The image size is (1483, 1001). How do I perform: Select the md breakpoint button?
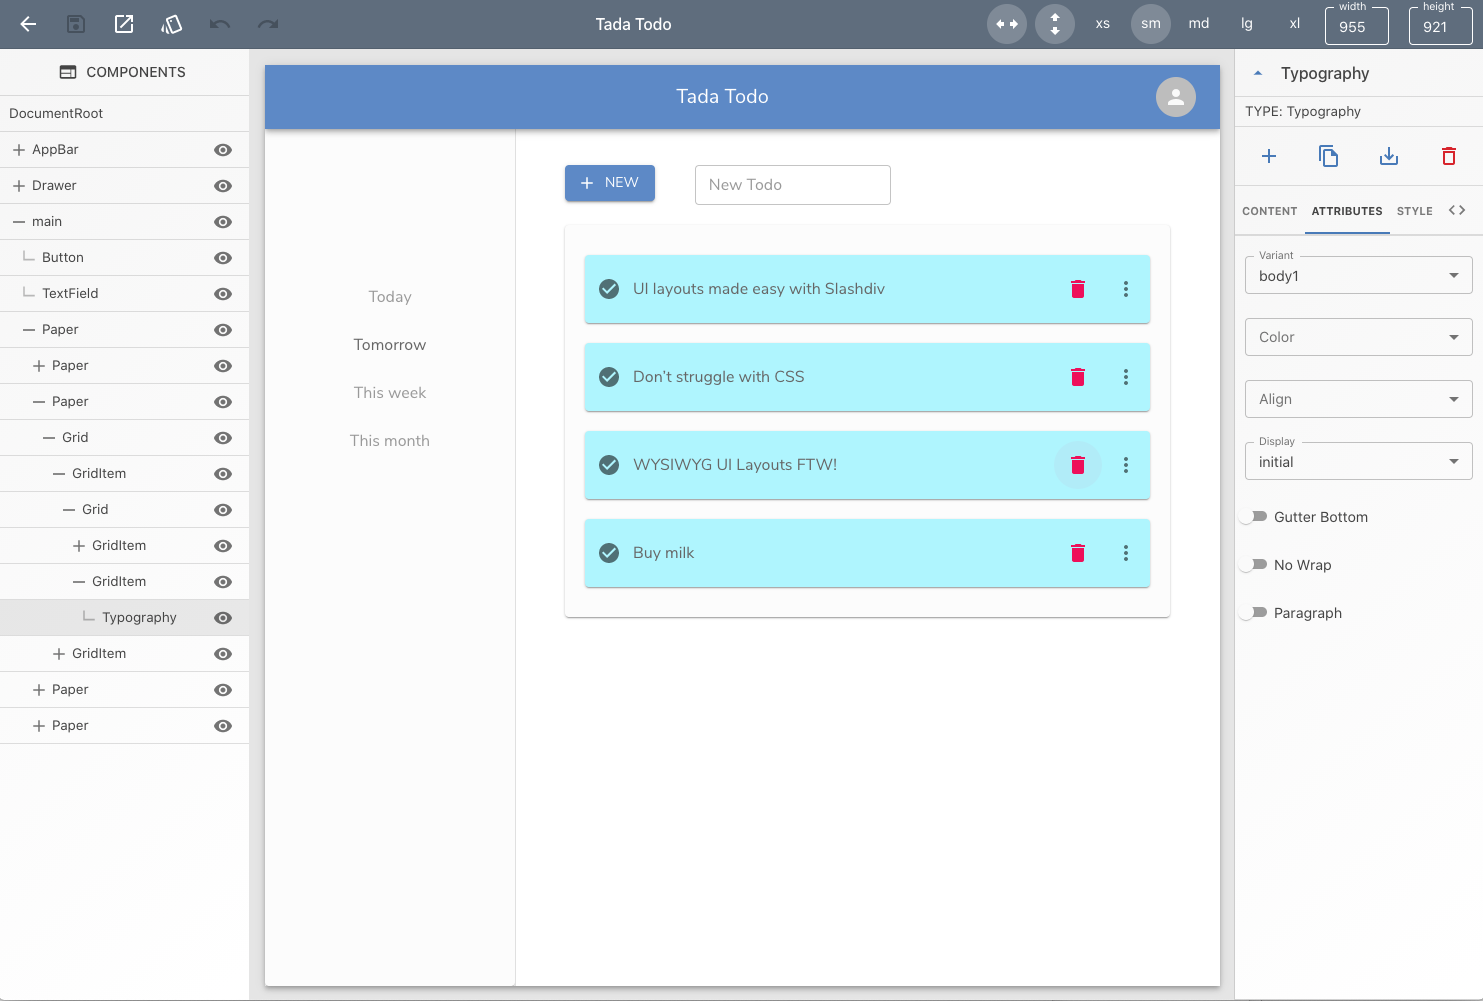(x=1199, y=24)
